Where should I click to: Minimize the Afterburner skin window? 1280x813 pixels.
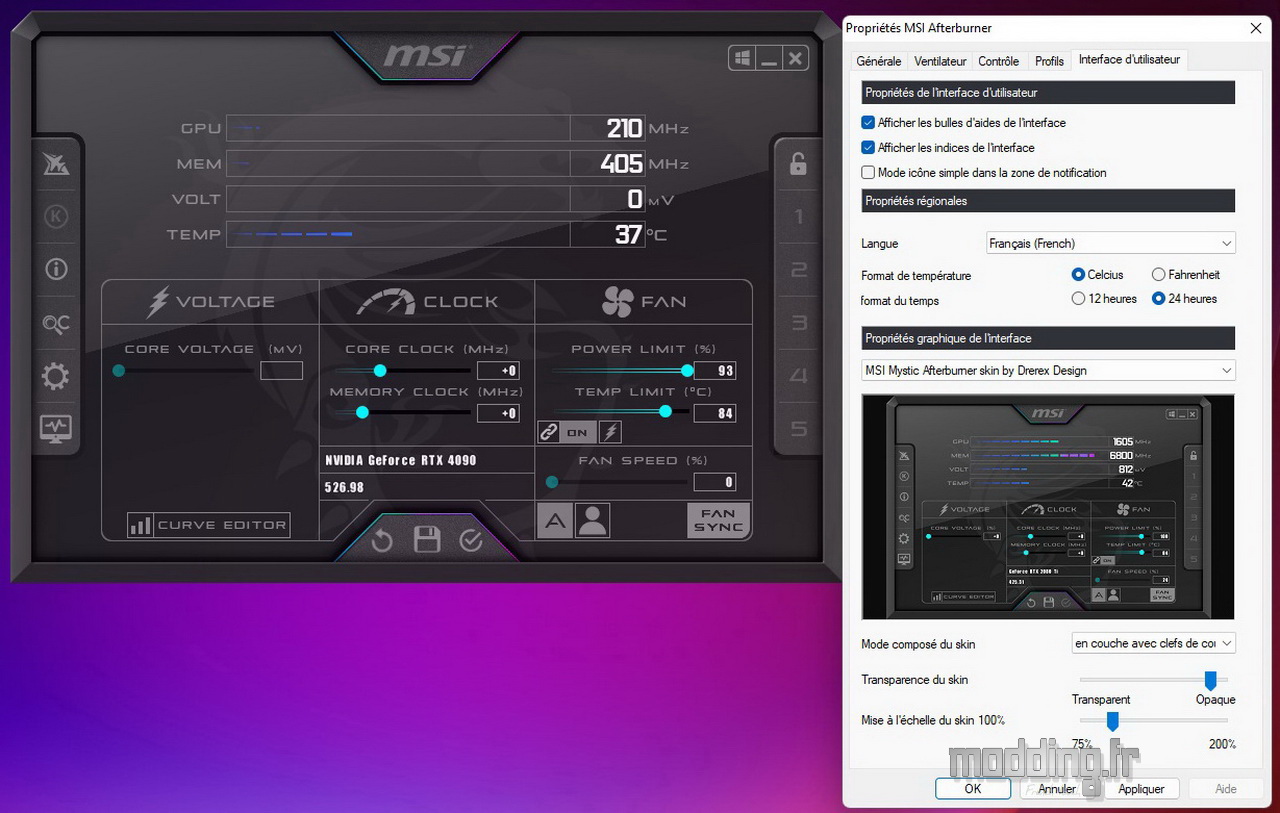[x=769, y=58]
